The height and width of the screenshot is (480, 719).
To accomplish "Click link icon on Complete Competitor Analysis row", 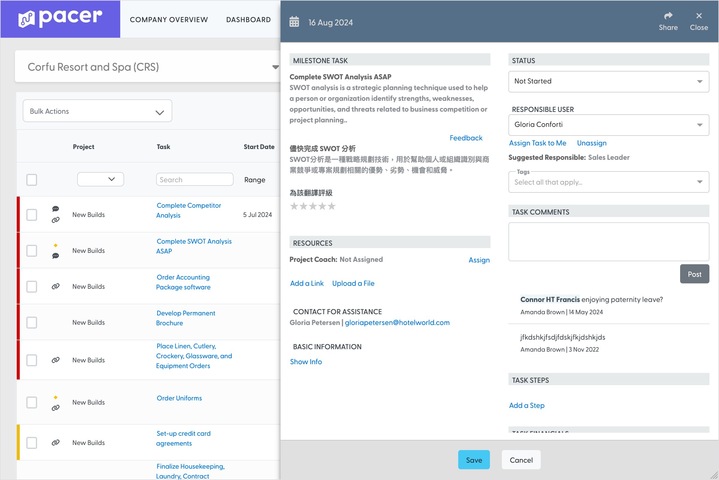I will 55,220.
